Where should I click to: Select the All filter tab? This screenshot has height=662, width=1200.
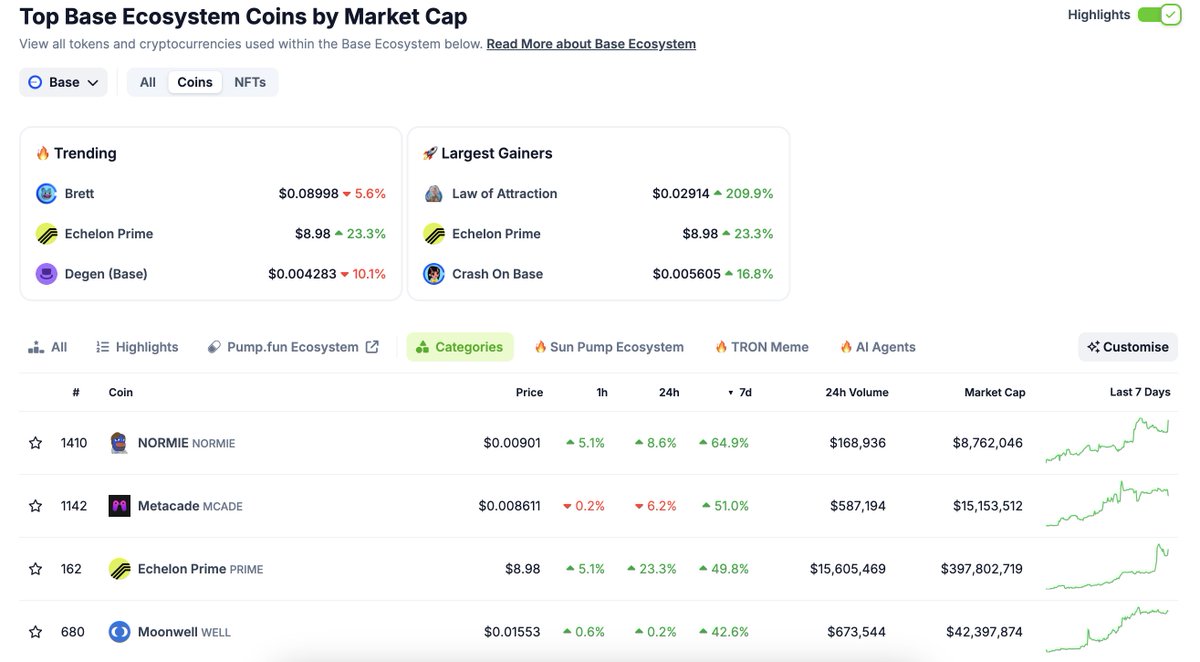(148, 82)
